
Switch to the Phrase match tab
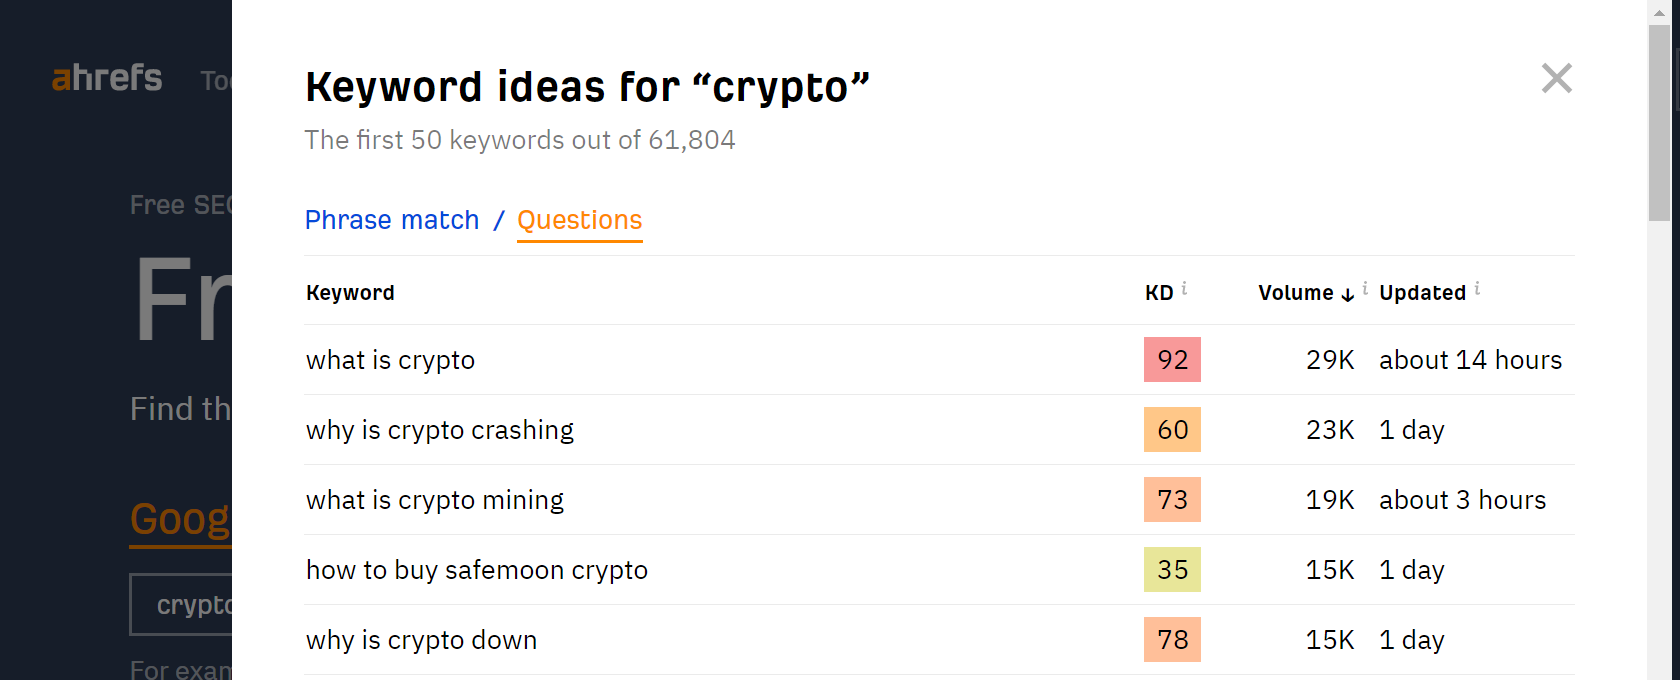[x=392, y=220]
